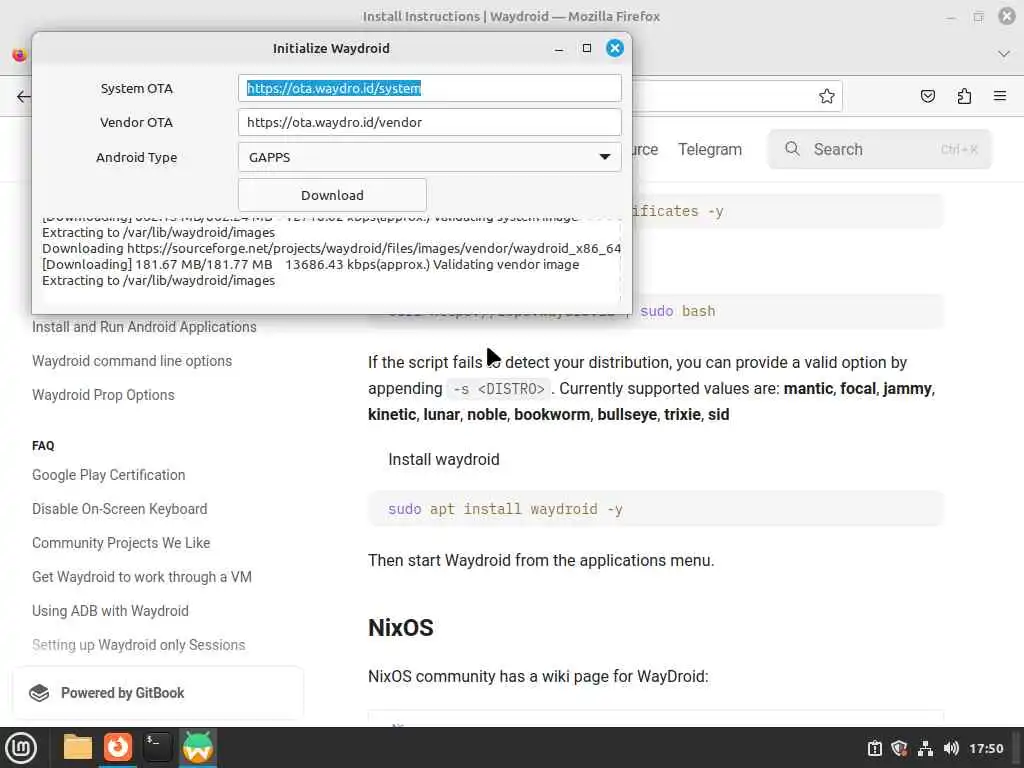Open Setting up Waydroid only Sessions page
This screenshot has width=1024, height=768.
click(x=138, y=645)
